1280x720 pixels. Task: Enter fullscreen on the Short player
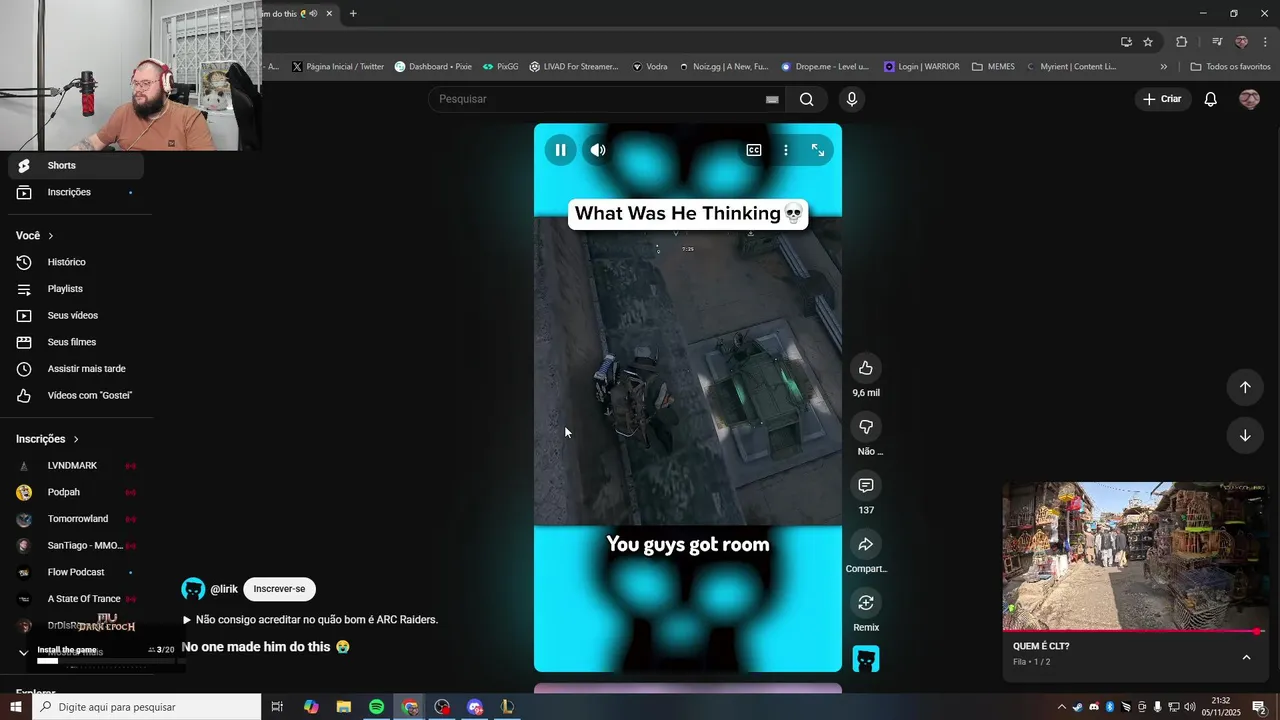818,150
